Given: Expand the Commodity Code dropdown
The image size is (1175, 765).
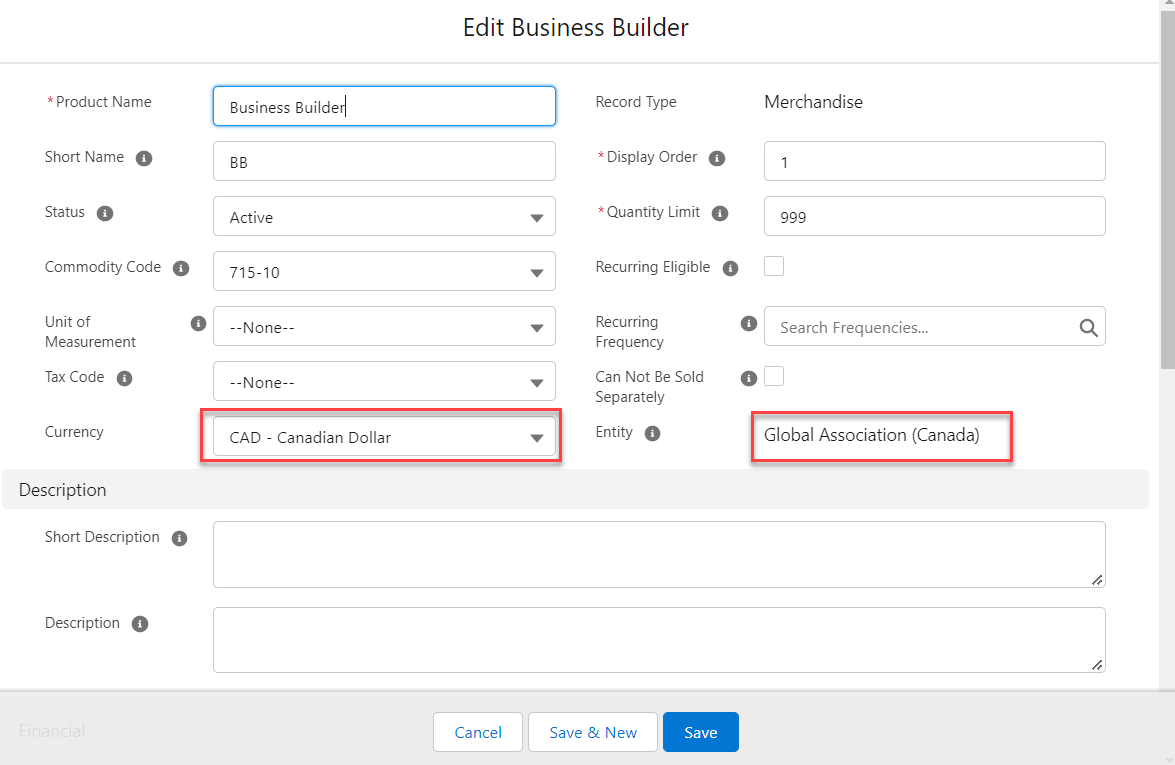Looking at the screenshot, I should tap(384, 272).
